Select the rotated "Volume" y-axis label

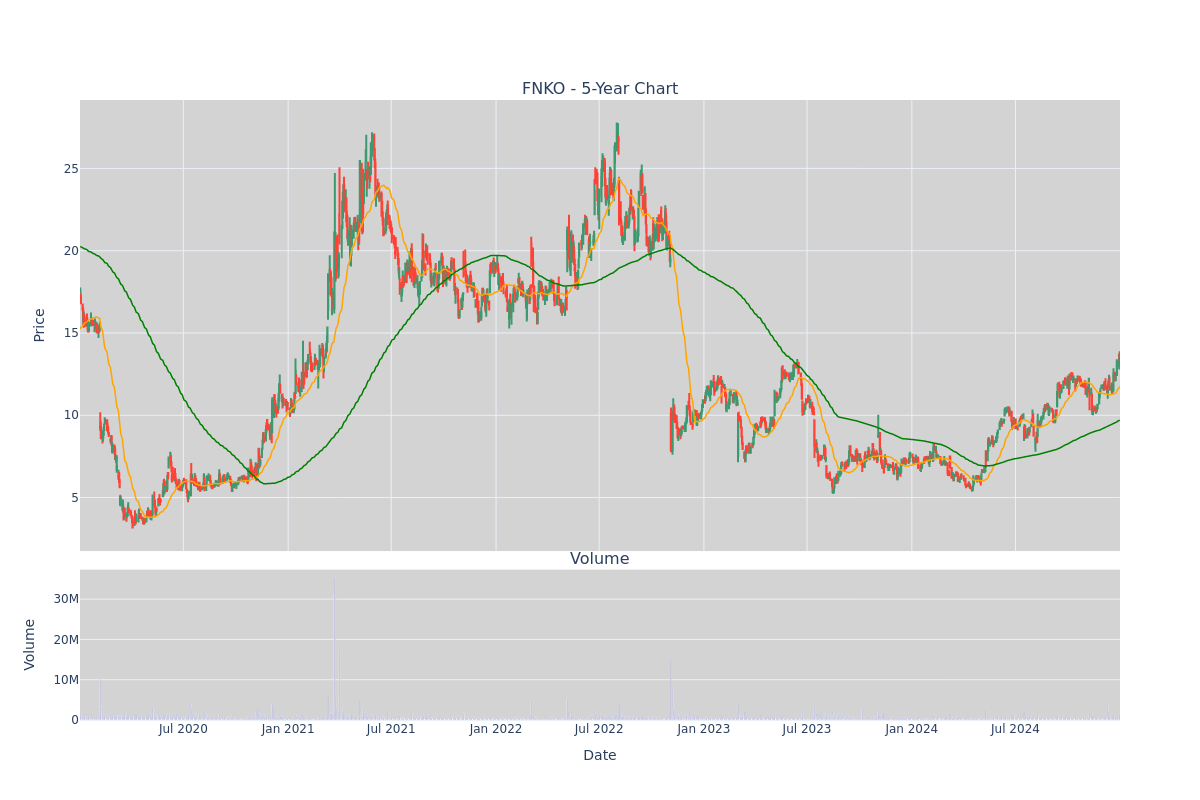tap(30, 644)
